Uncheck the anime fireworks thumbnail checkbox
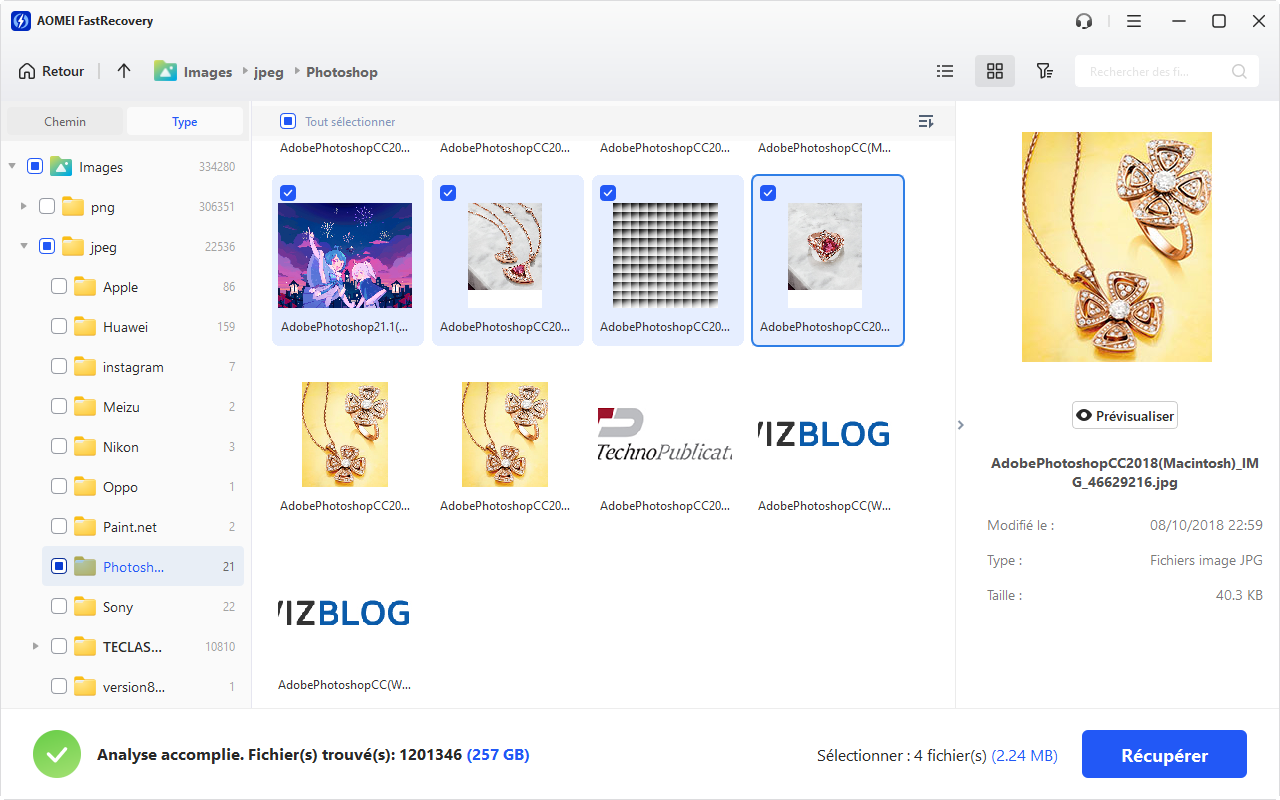1280x800 pixels. (x=288, y=193)
